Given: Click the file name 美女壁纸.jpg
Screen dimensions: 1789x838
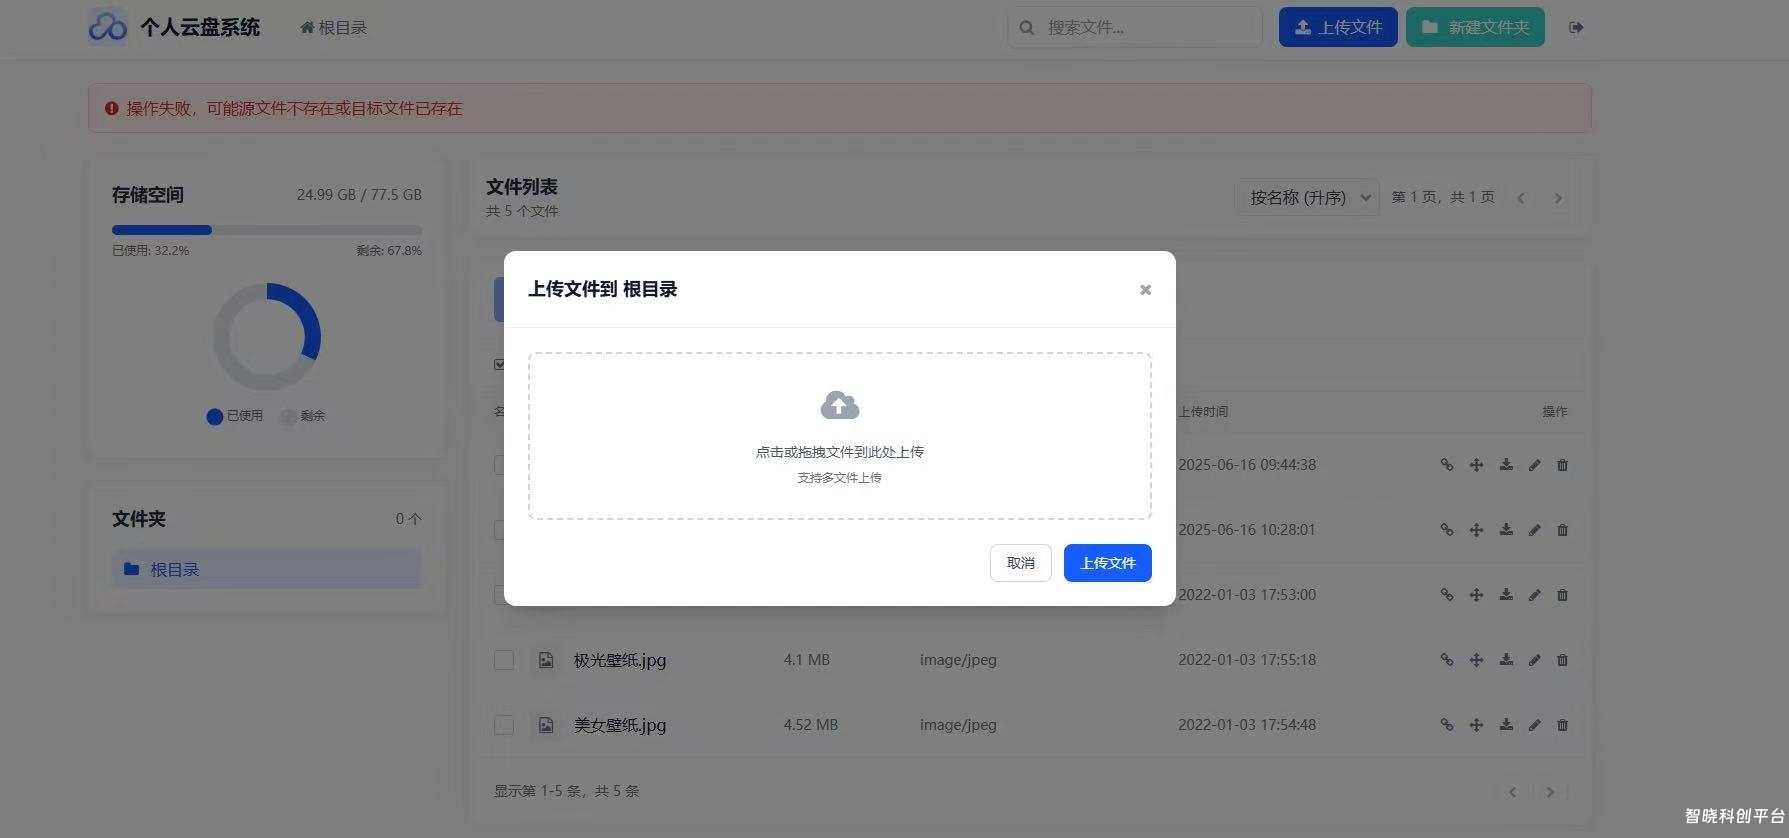Looking at the screenshot, I should (620, 725).
